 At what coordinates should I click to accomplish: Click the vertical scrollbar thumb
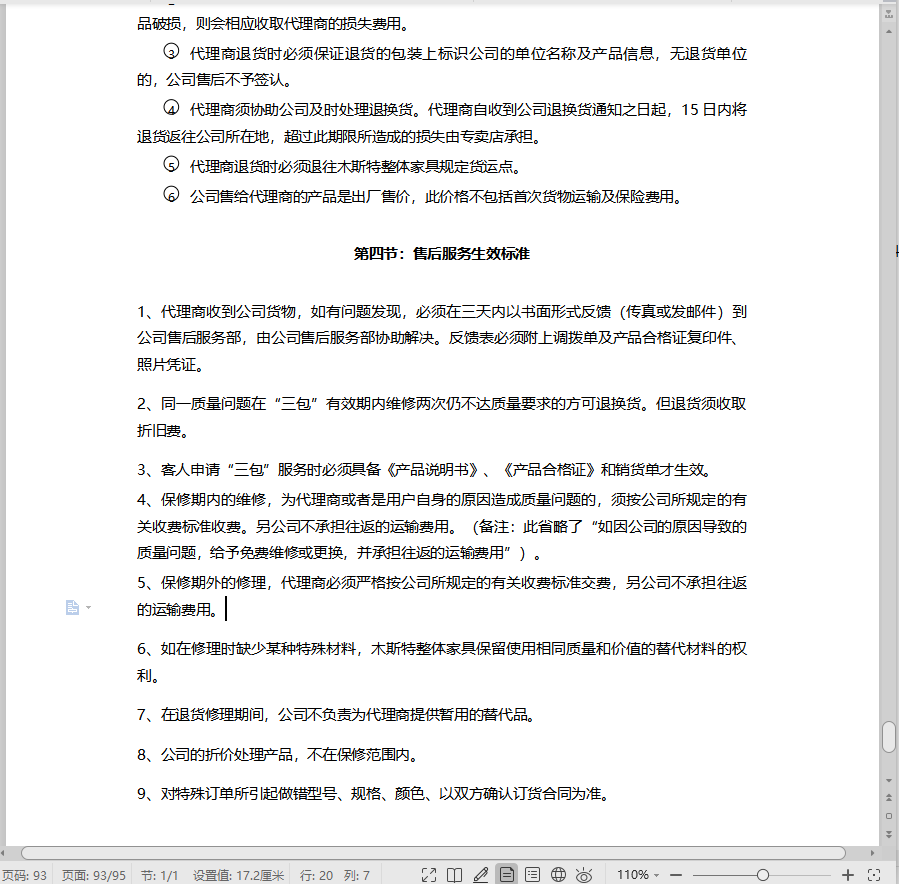(x=888, y=737)
